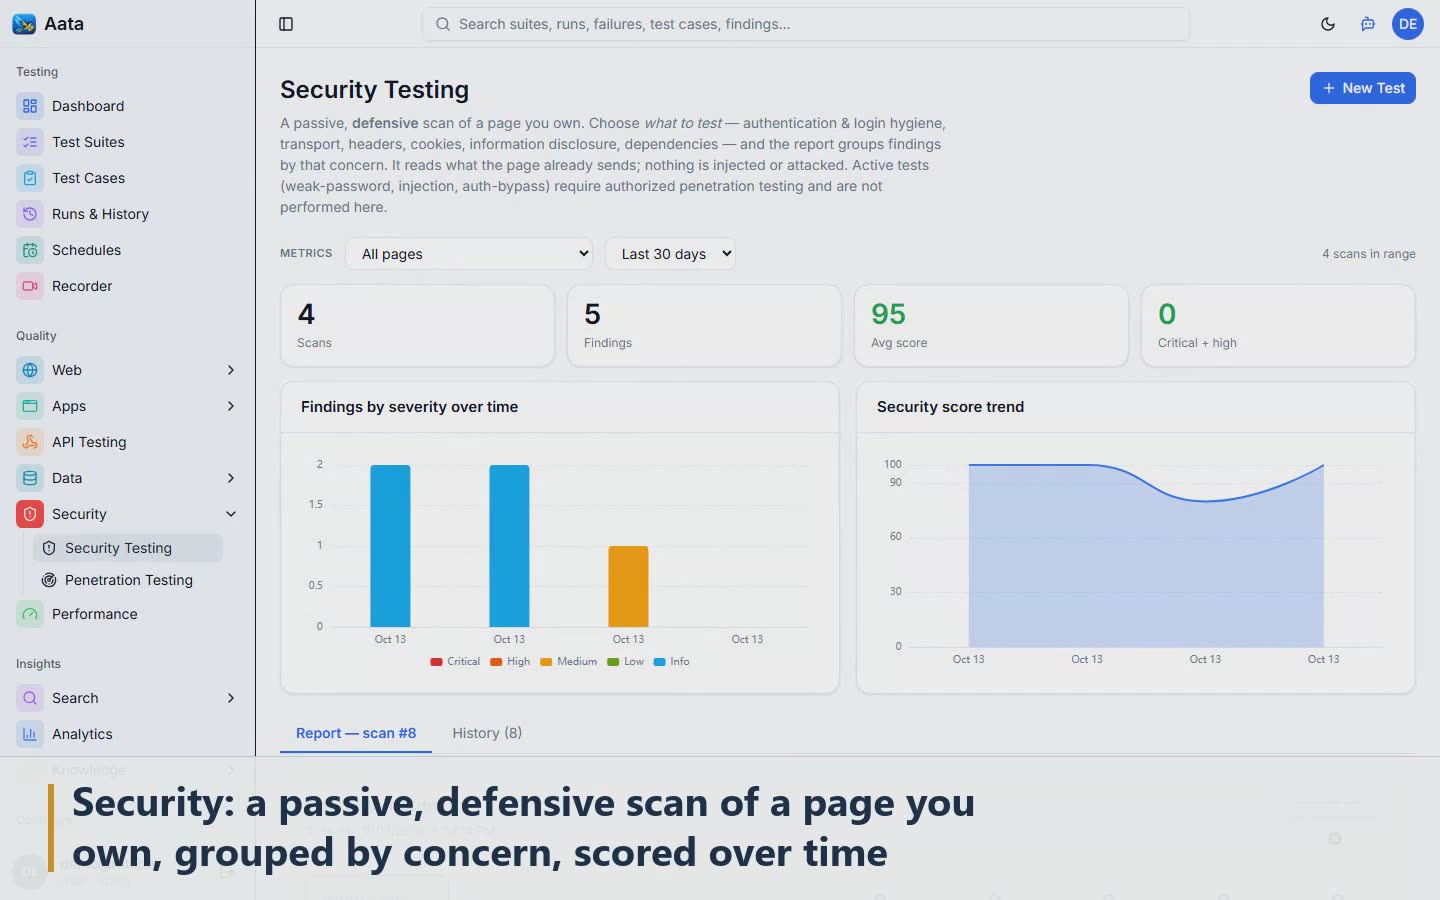Select the Search magnifier sidebar icon
This screenshot has height=900, width=1440.
point(30,698)
